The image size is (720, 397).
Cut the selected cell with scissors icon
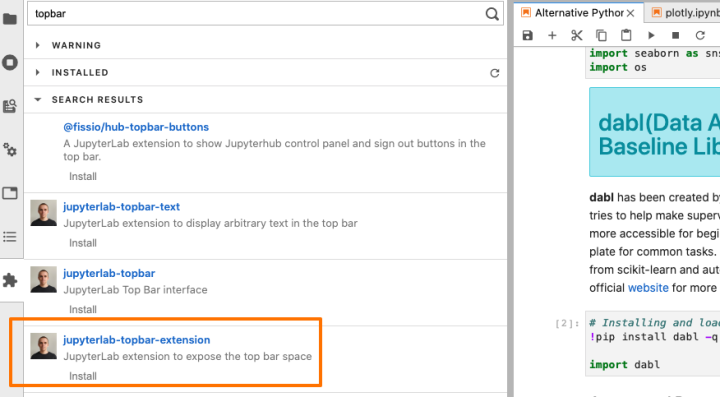577,35
